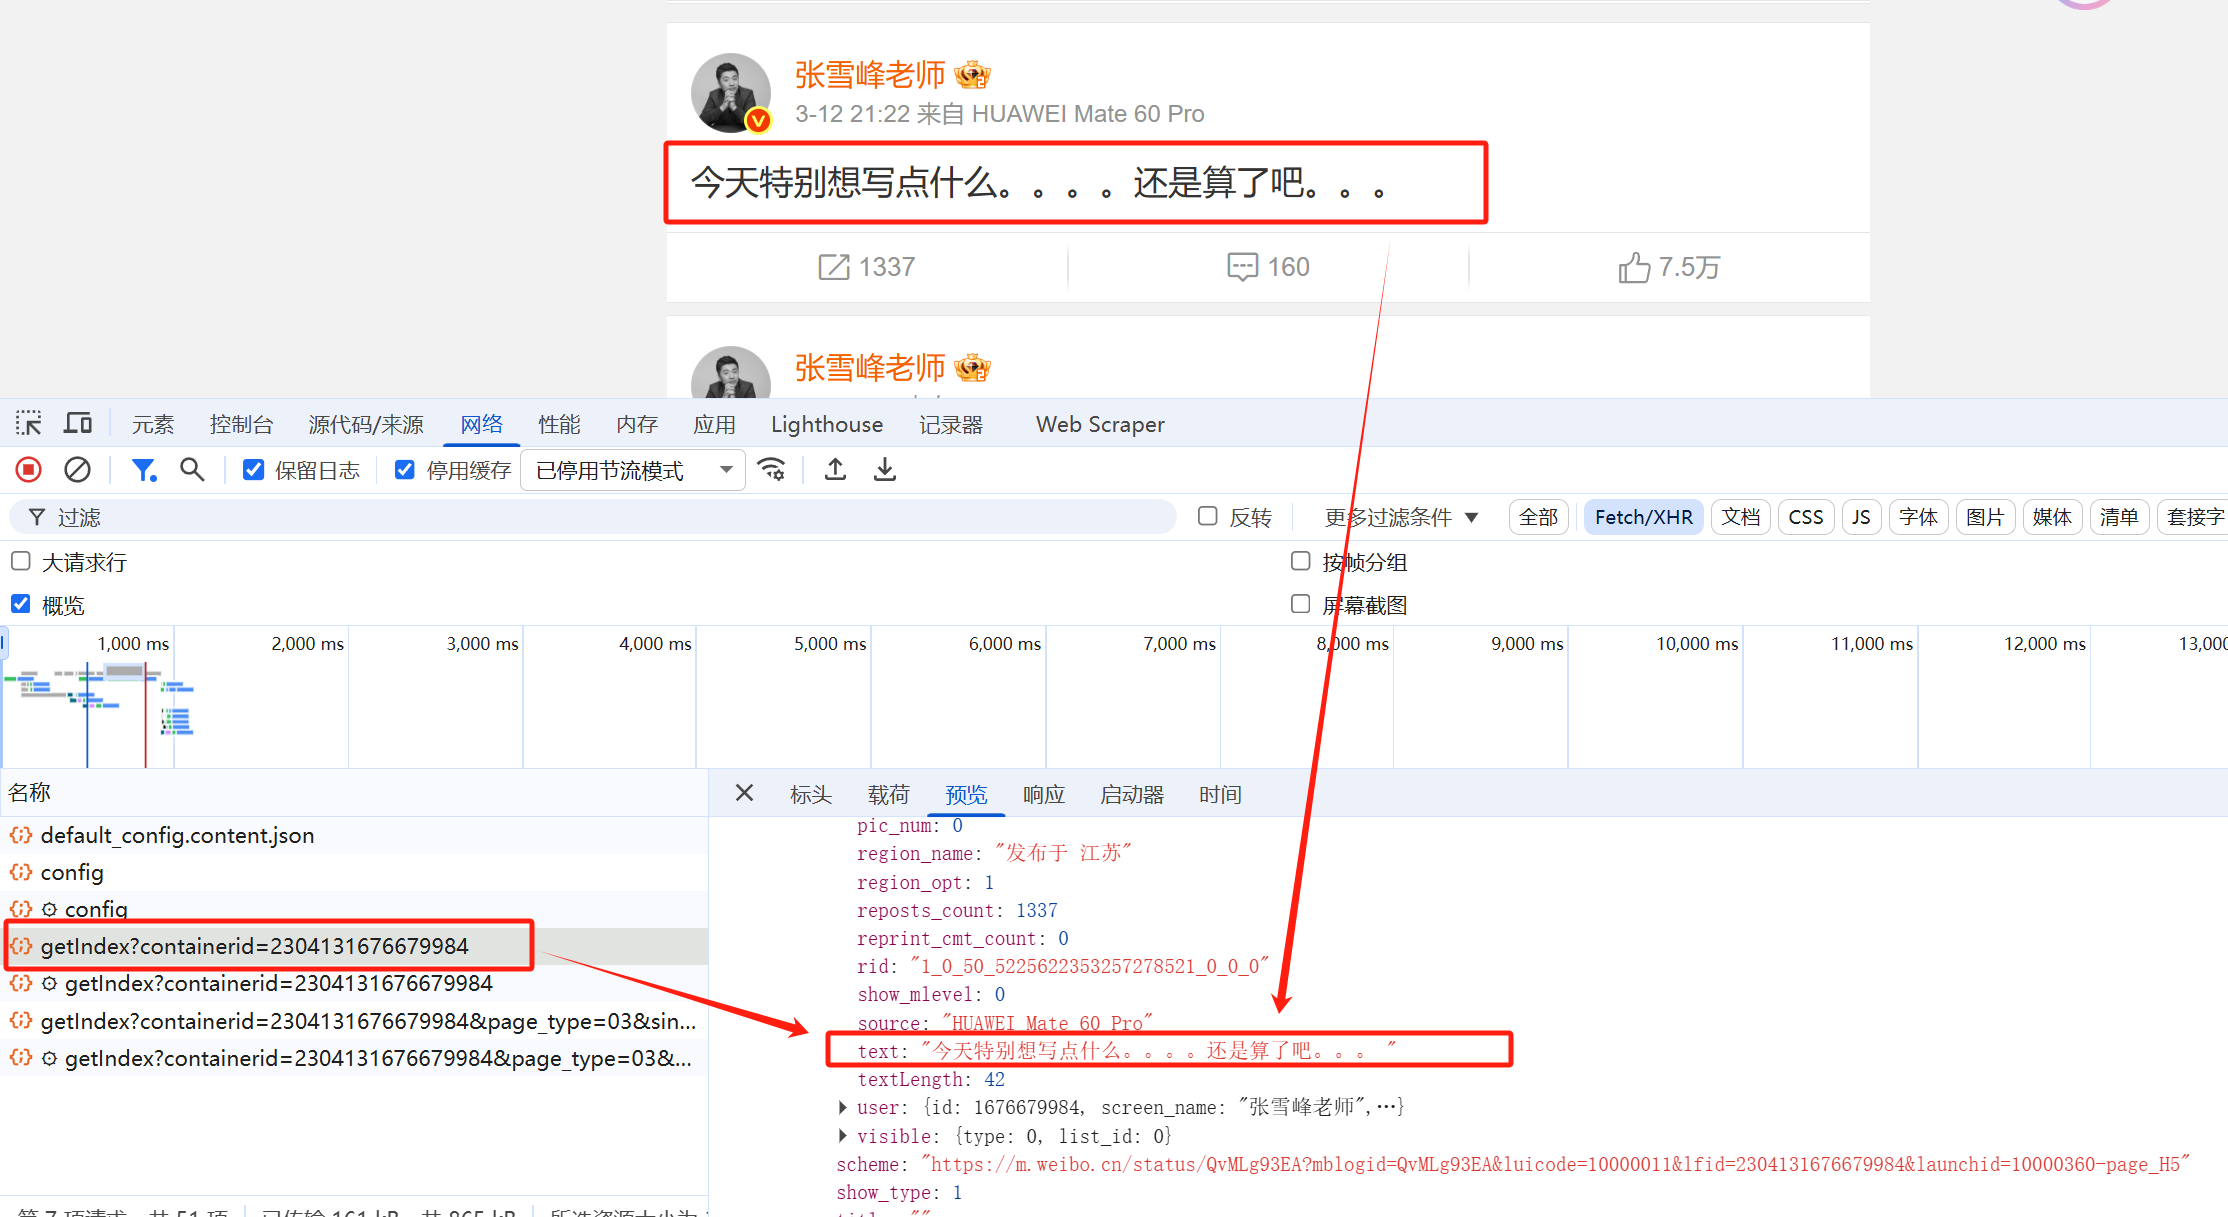Open network search with the magnifier icon

tap(192, 469)
